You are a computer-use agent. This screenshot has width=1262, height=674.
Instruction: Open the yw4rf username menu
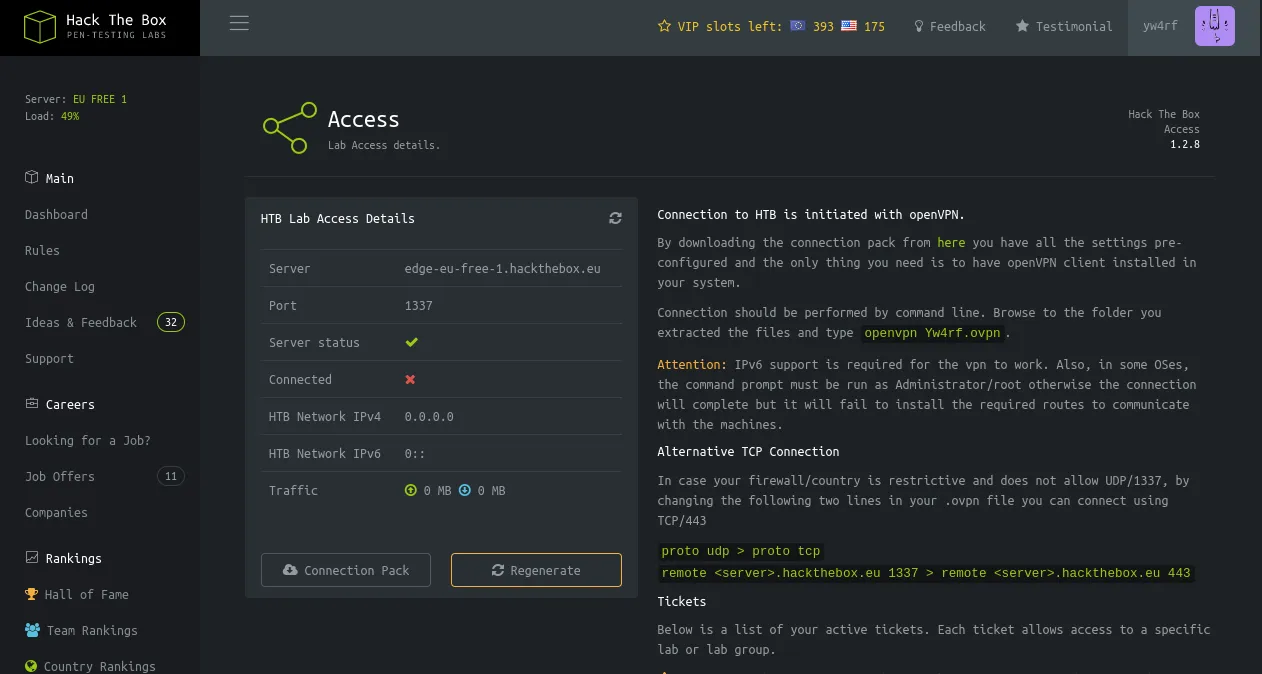[1160, 27]
